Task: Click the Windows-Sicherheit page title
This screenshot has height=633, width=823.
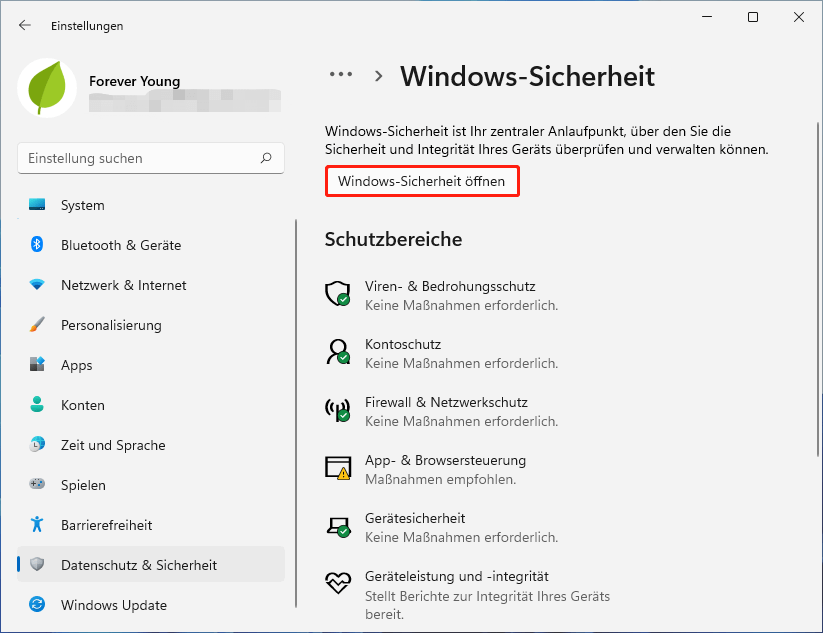Action: (x=527, y=77)
